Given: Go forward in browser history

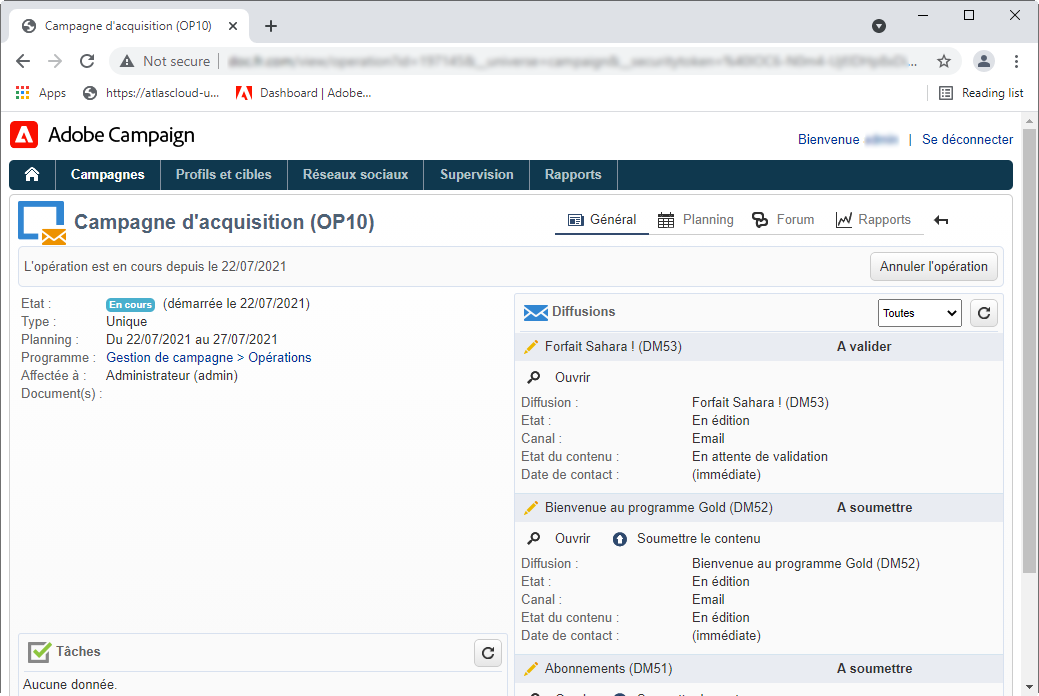Looking at the screenshot, I should (x=55, y=61).
